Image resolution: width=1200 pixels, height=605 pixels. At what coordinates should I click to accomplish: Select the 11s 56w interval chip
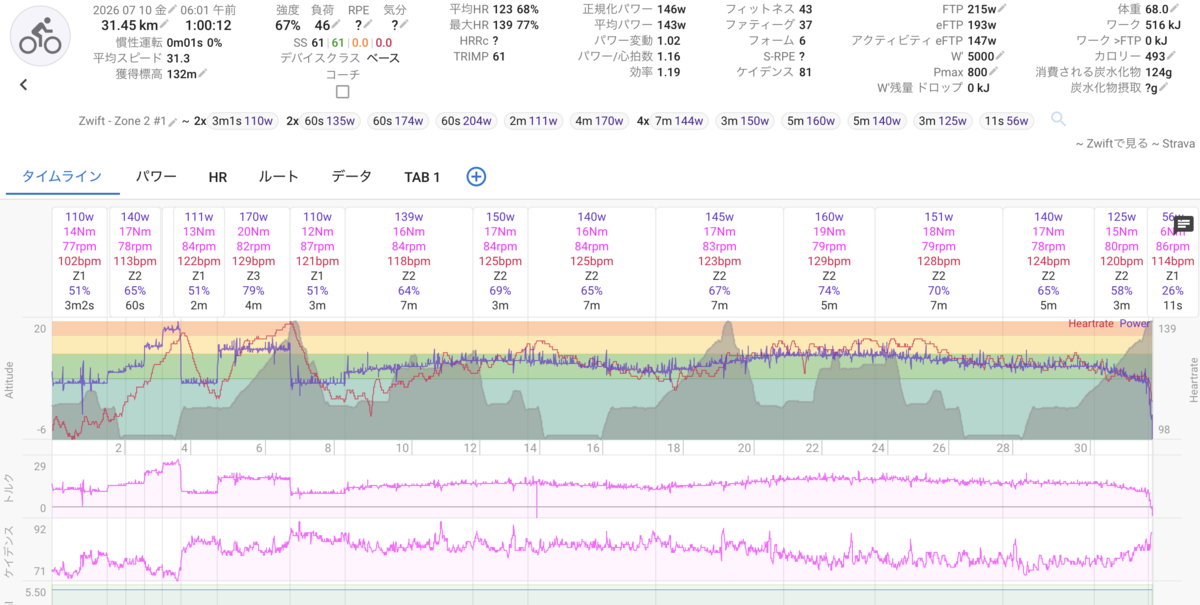[1007, 121]
